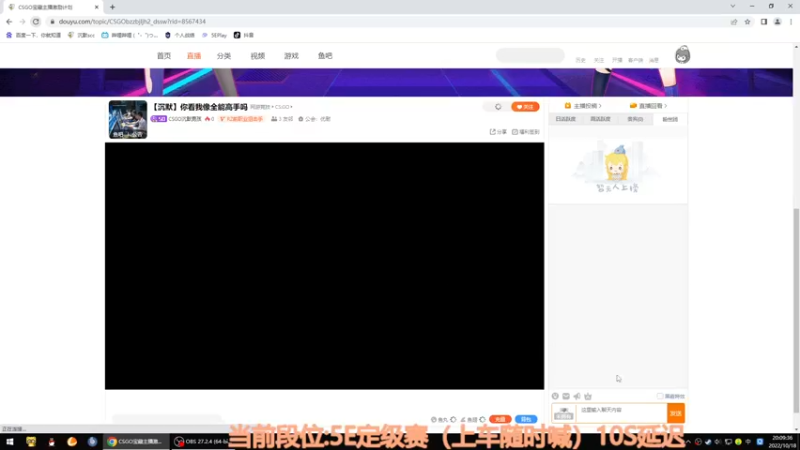Open the 视频 nav item

[258, 56]
